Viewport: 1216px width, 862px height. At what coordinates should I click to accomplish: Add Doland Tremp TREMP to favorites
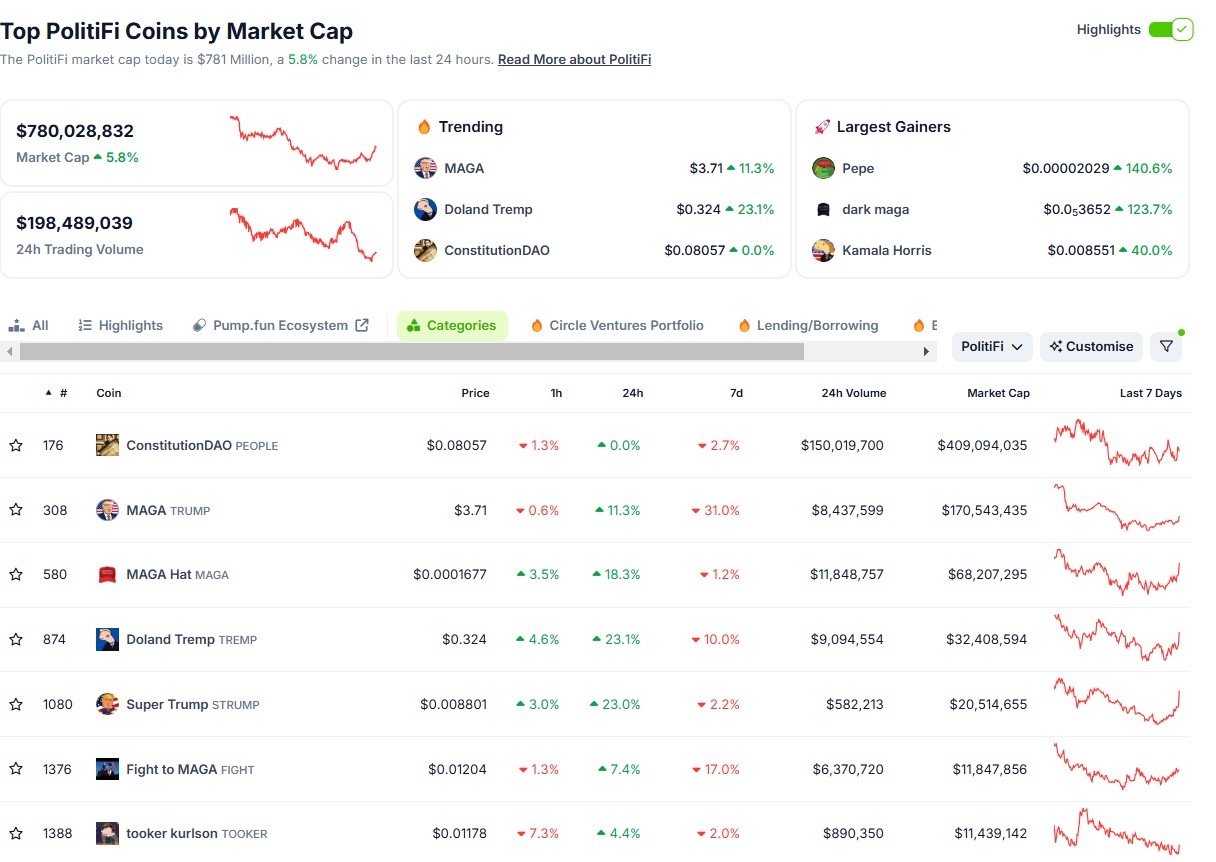[x=16, y=639]
